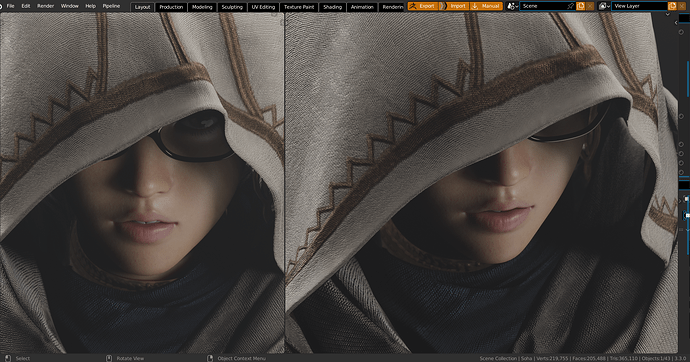Switch to the Sculpting workspace tab
Viewport: 690px width, 362px height.
point(232,7)
